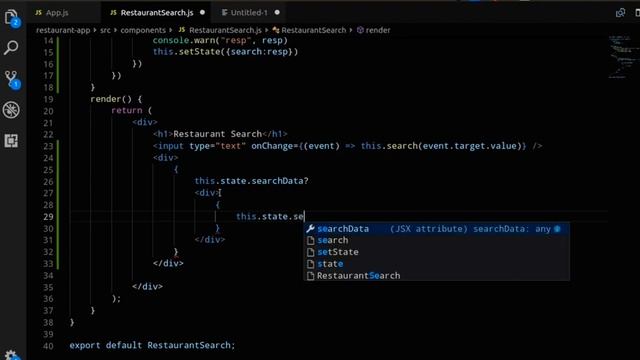This screenshot has width=640, height=360.
Task: Open src breadcrumb folder
Action: click(x=105, y=30)
